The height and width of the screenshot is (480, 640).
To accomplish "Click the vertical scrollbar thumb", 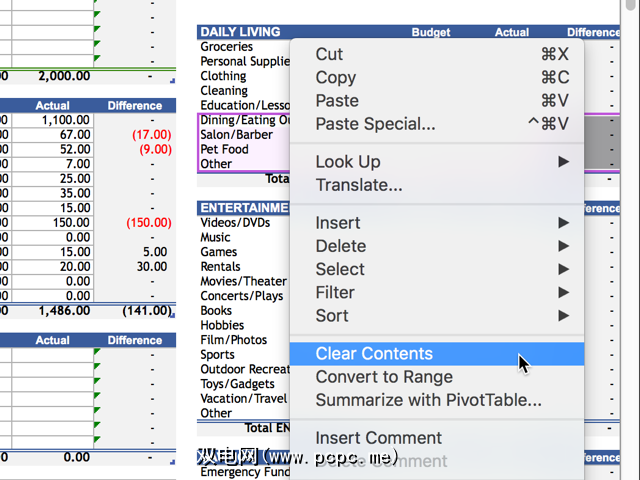I will pyautogui.click(x=630, y=4).
